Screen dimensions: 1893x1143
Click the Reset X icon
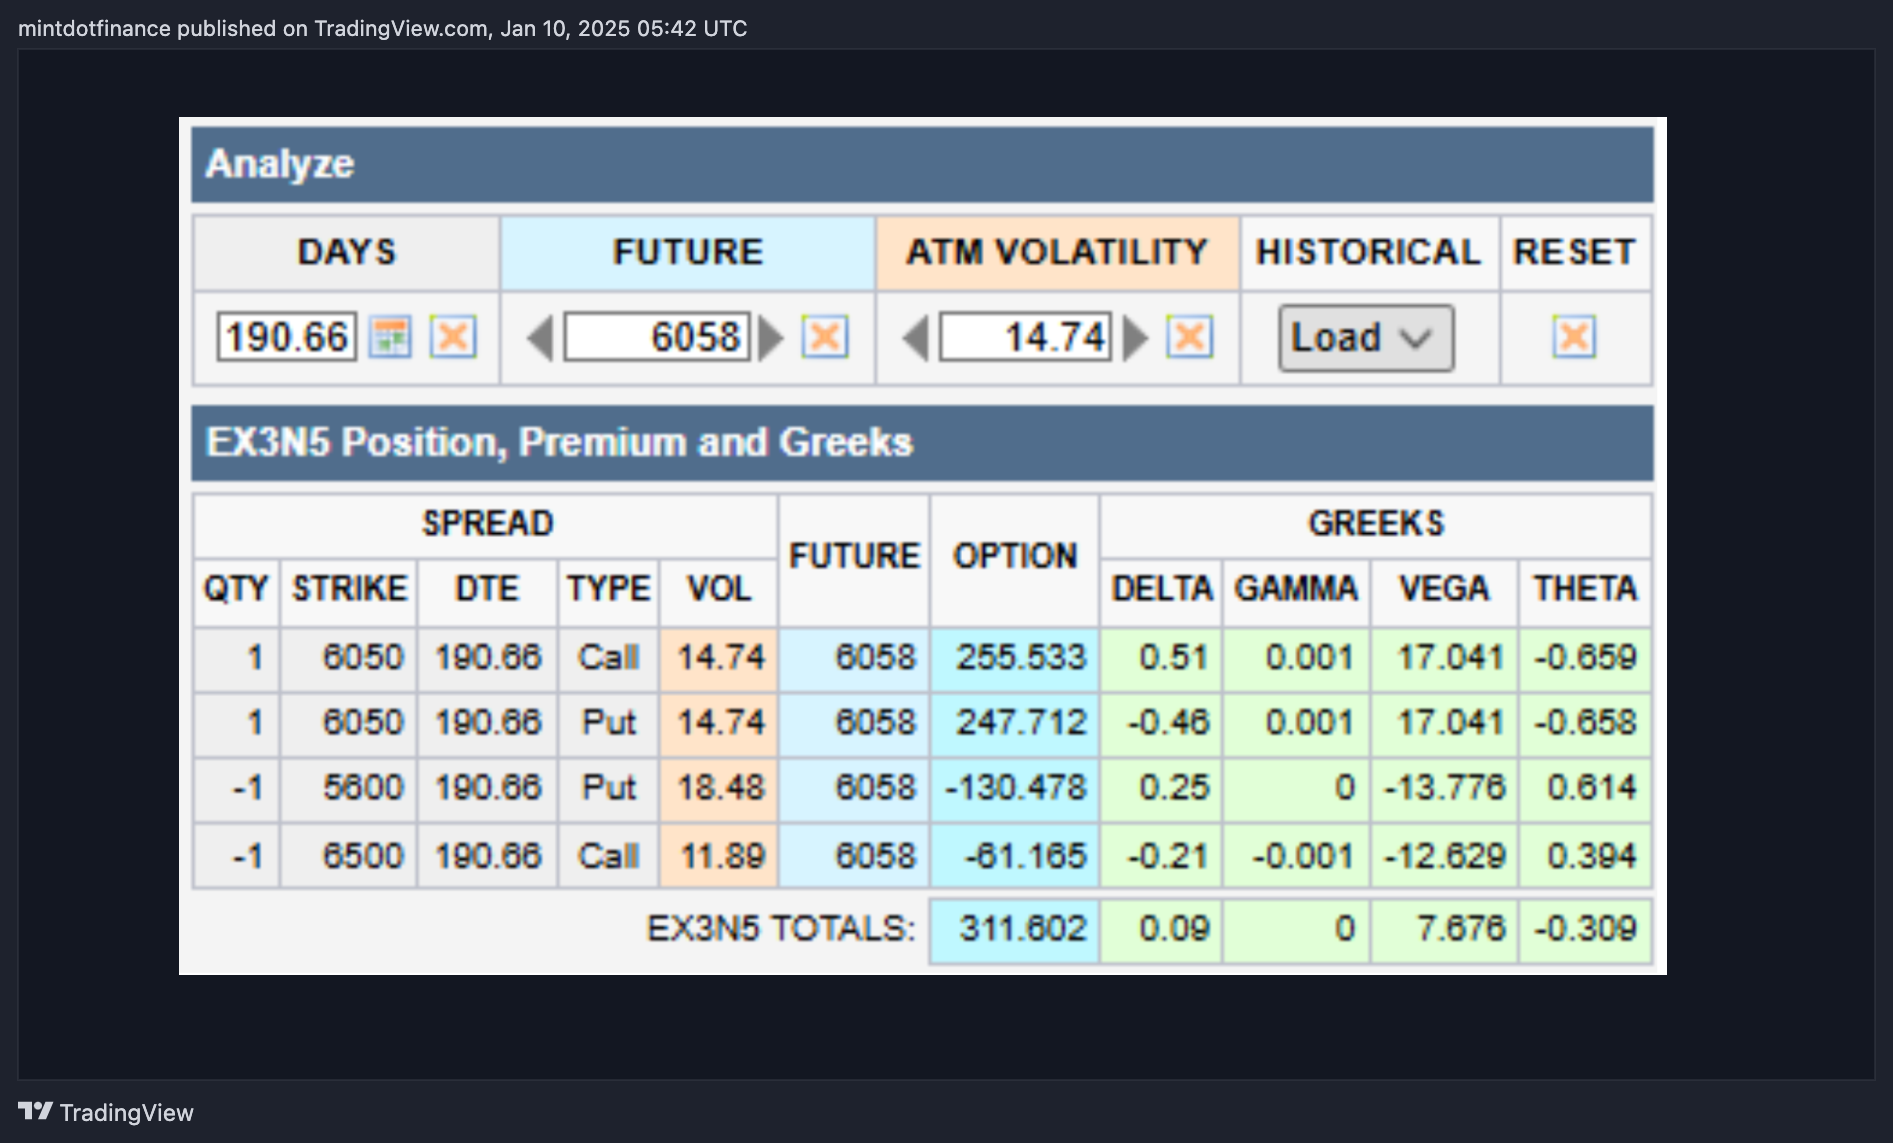1574,337
